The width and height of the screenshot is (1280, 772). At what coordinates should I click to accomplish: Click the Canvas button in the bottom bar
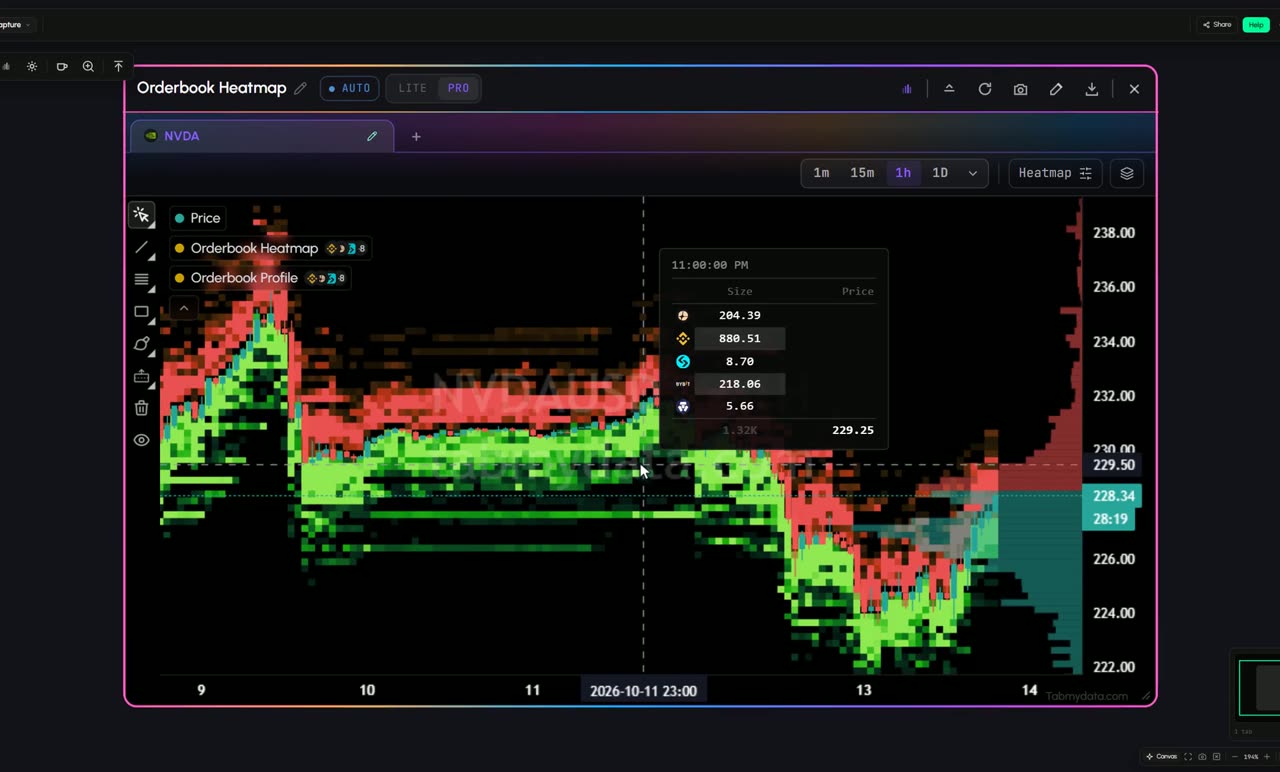pyautogui.click(x=1161, y=757)
